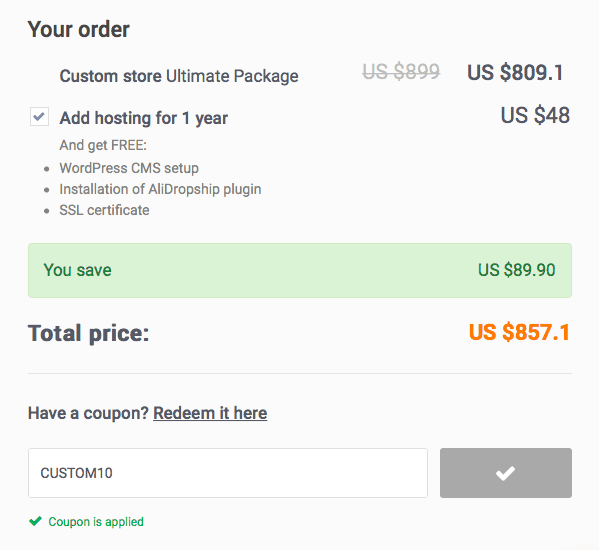Click the Total price US $857.1 amount
The width and height of the screenshot is (599, 550).
519,332
